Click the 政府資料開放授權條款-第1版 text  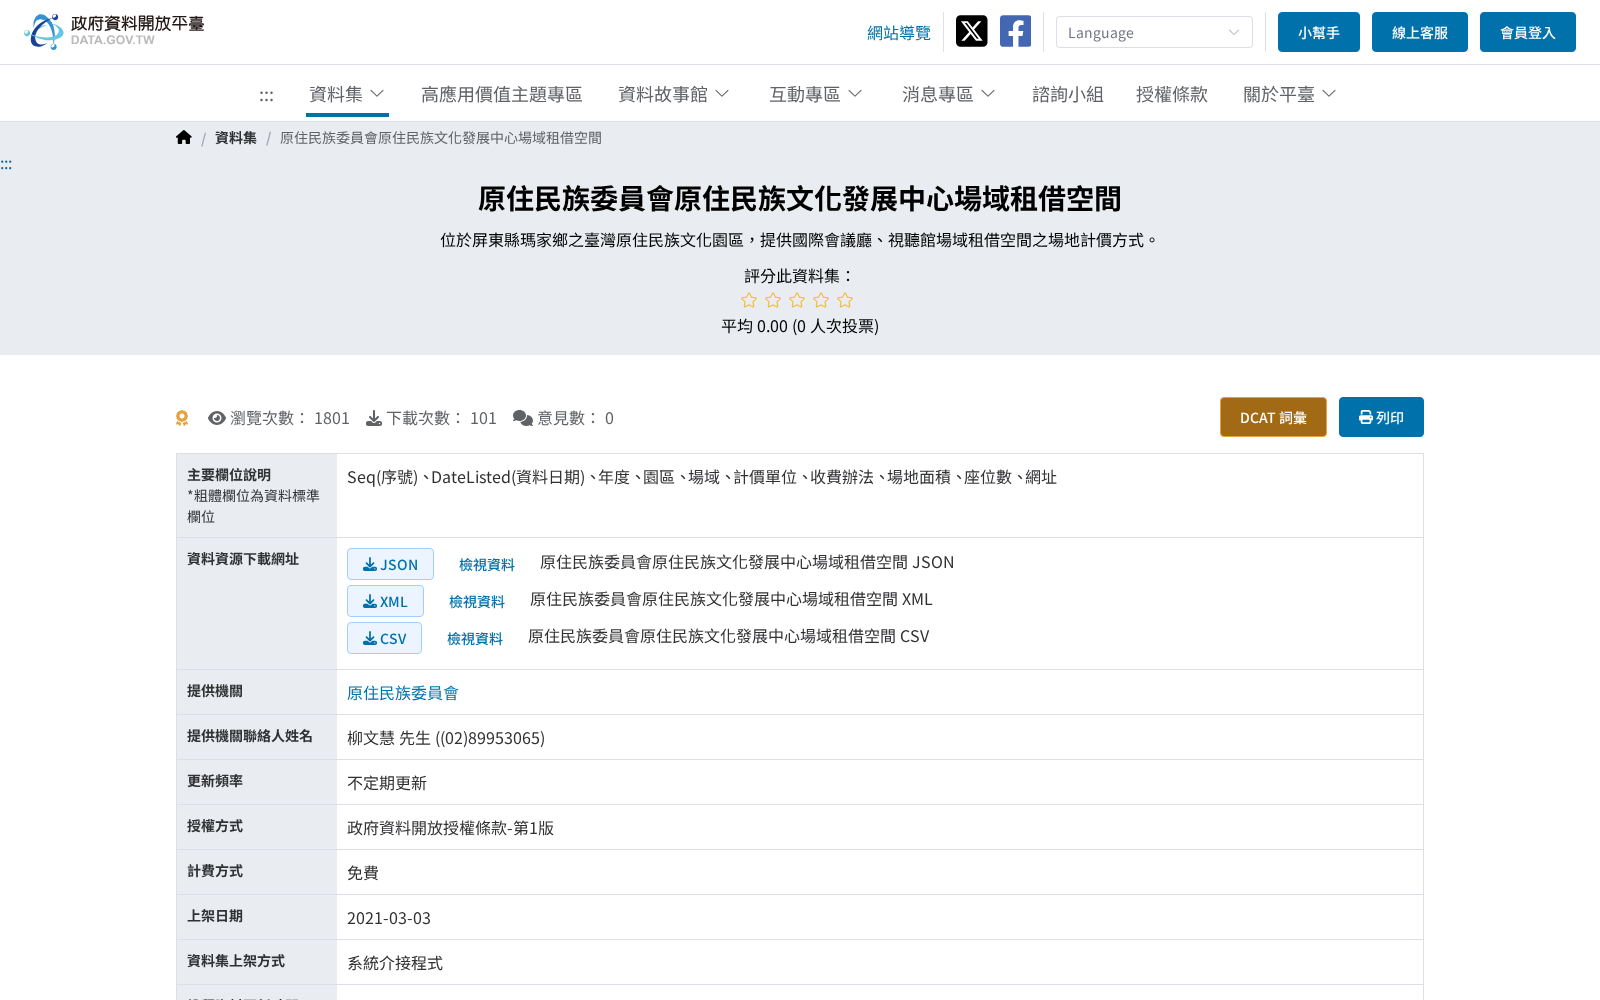point(450,828)
